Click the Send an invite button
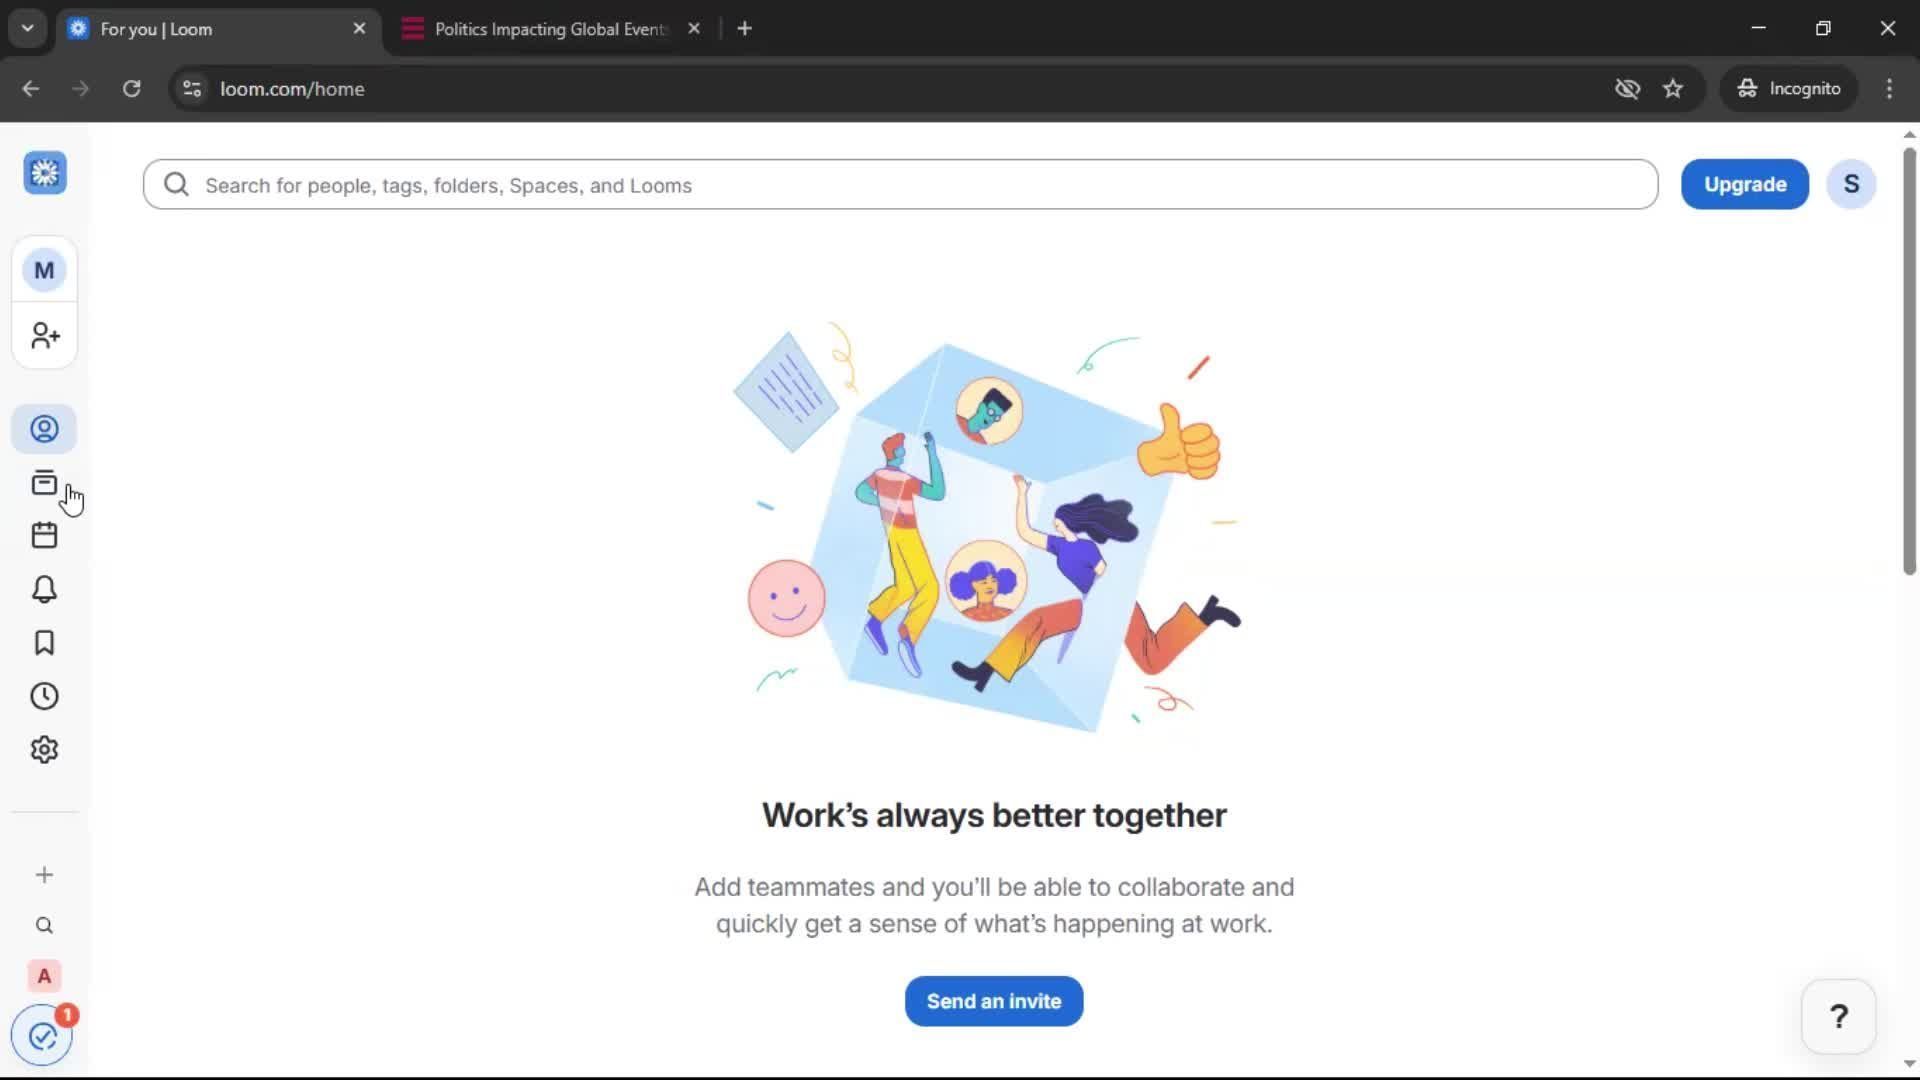The image size is (1920, 1080). click(993, 1001)
